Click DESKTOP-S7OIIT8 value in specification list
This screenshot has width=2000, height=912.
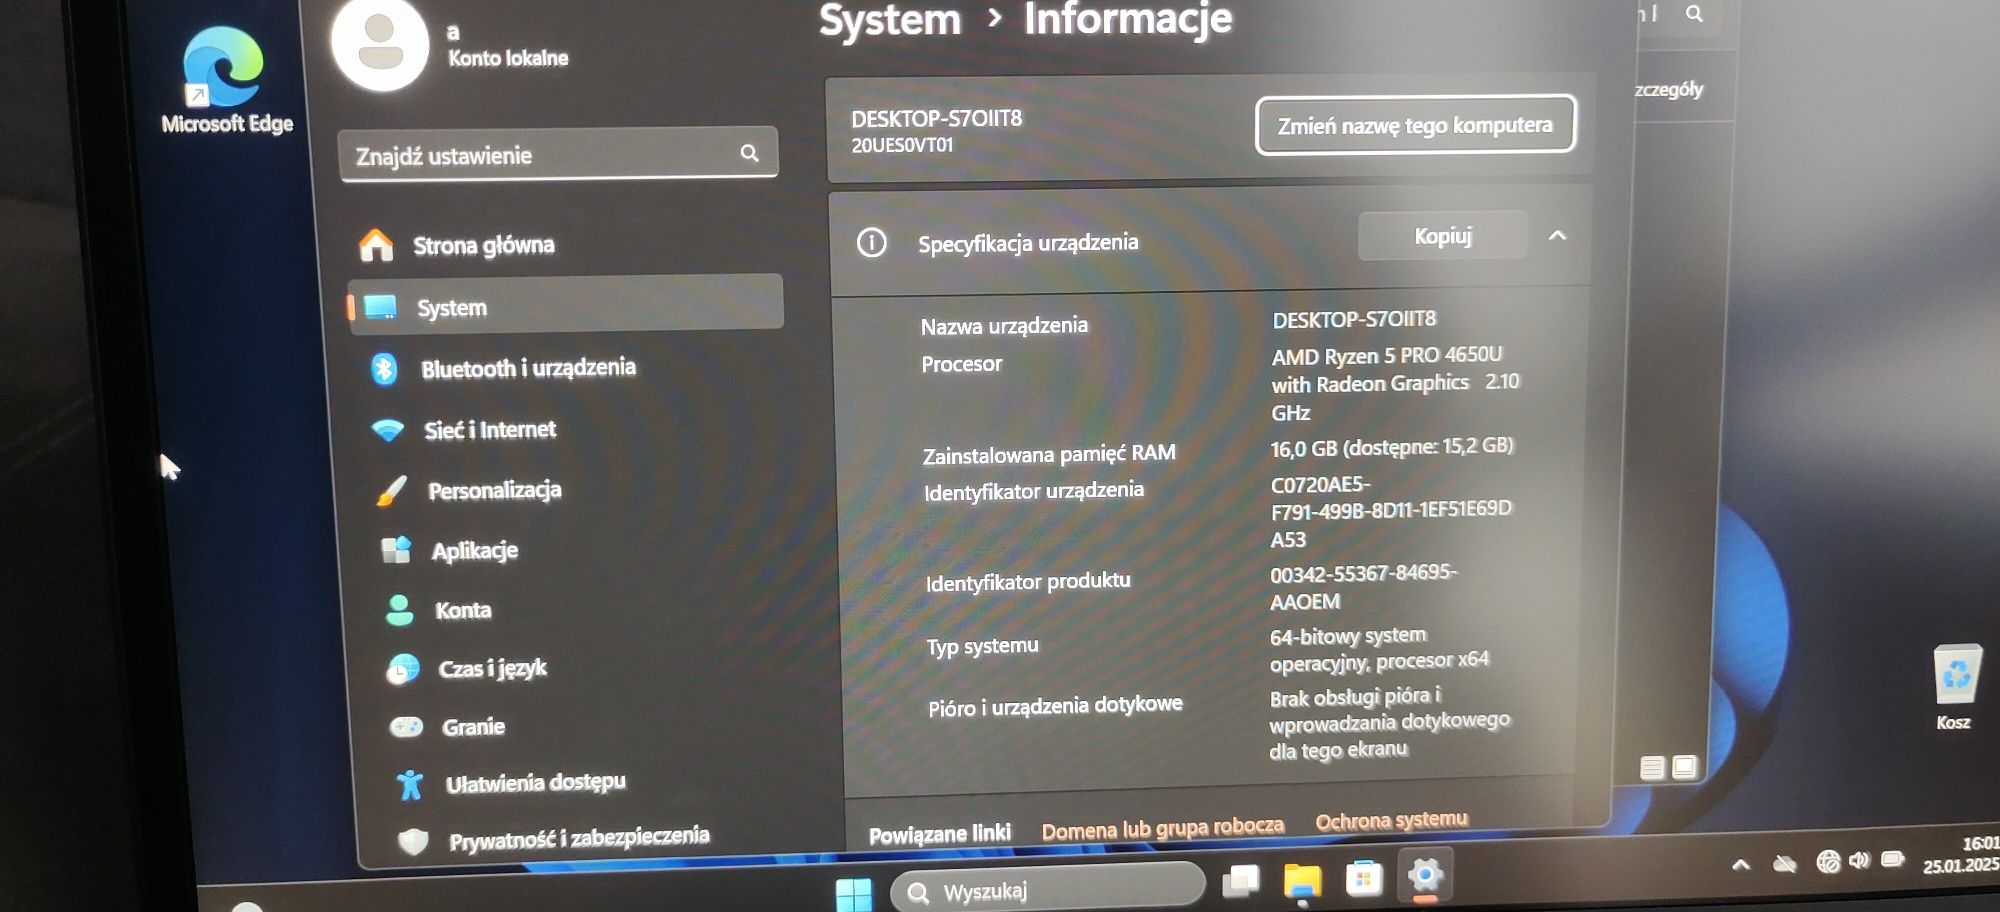tap(1354, 319)
